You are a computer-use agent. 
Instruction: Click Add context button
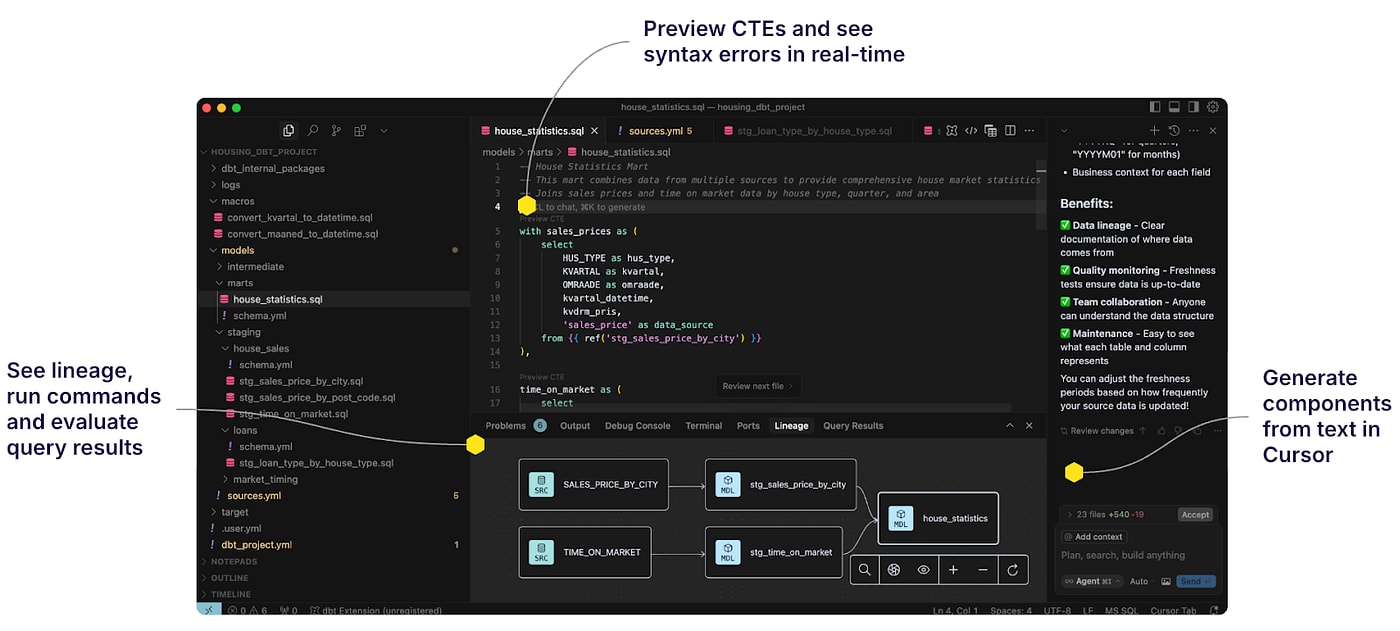pyautogui.click(x=1094, y=537)
